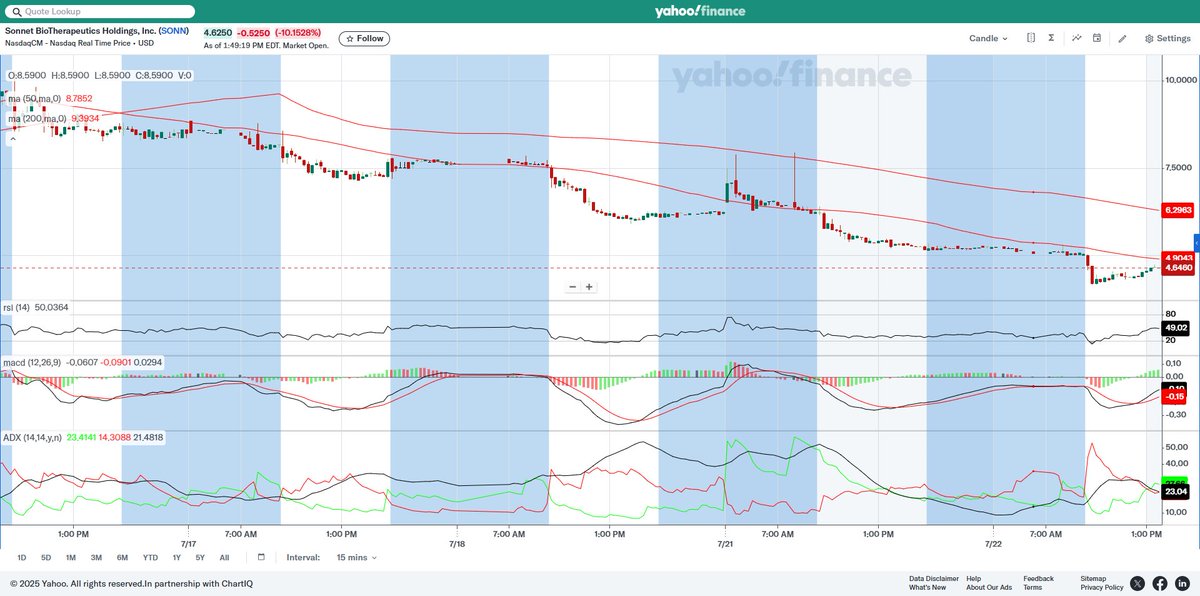Zoom out chart with minus button
This screenshot has width=1200, height=596.
coord(573,287)
